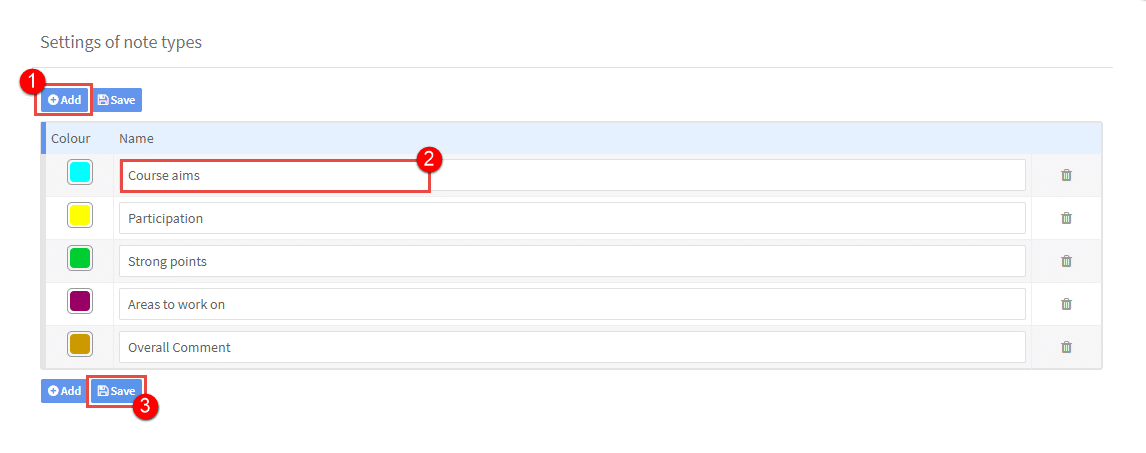Viewport: 1146px width, 453px height.
Task: Click the bottom Add button
Action: click(x=64, y=391)
